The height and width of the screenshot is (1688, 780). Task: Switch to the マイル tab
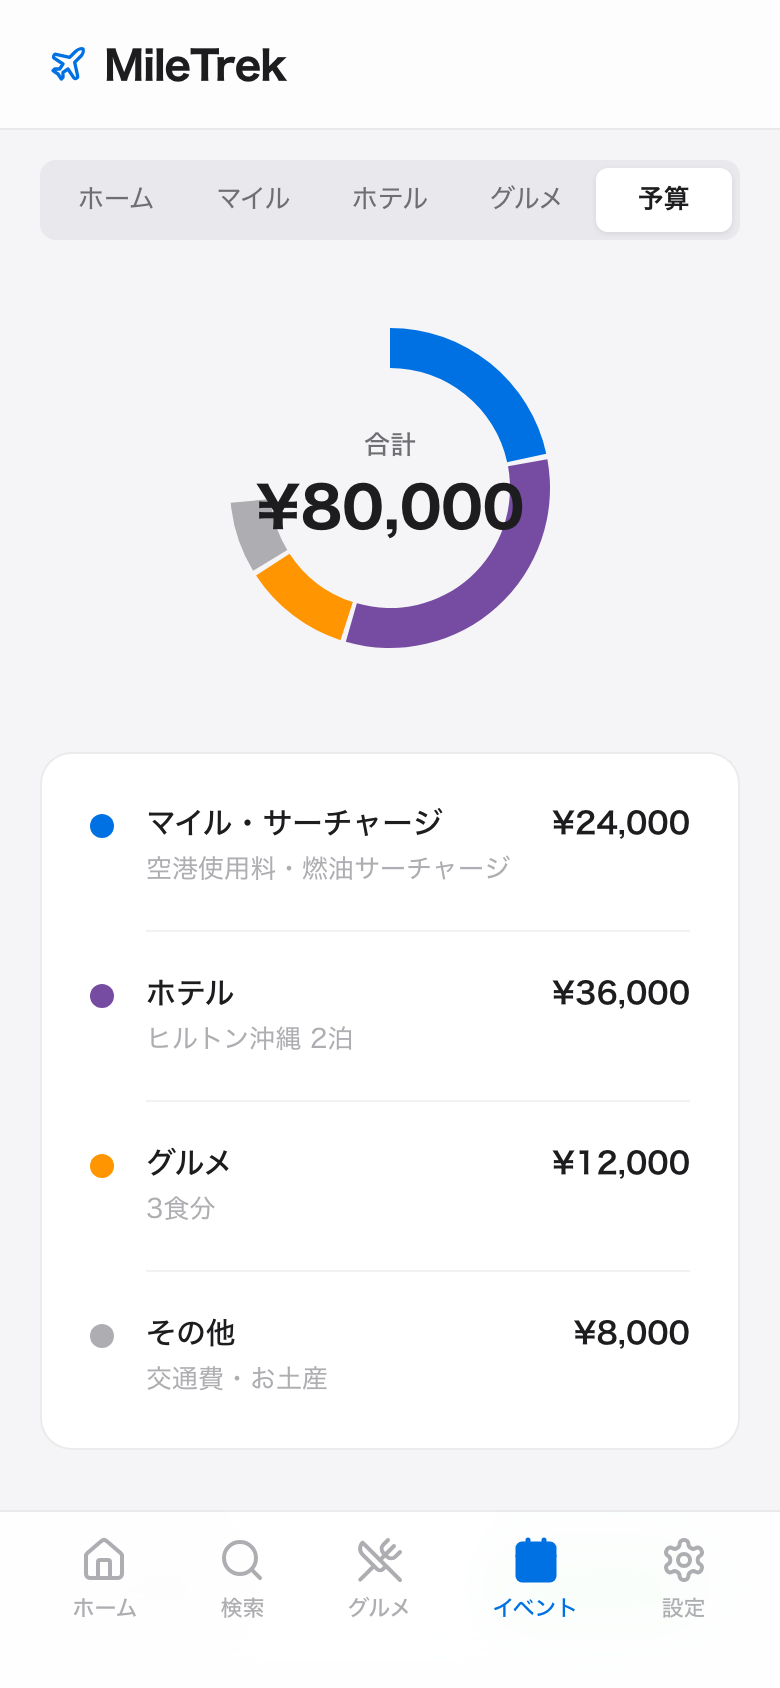(253, 199)
